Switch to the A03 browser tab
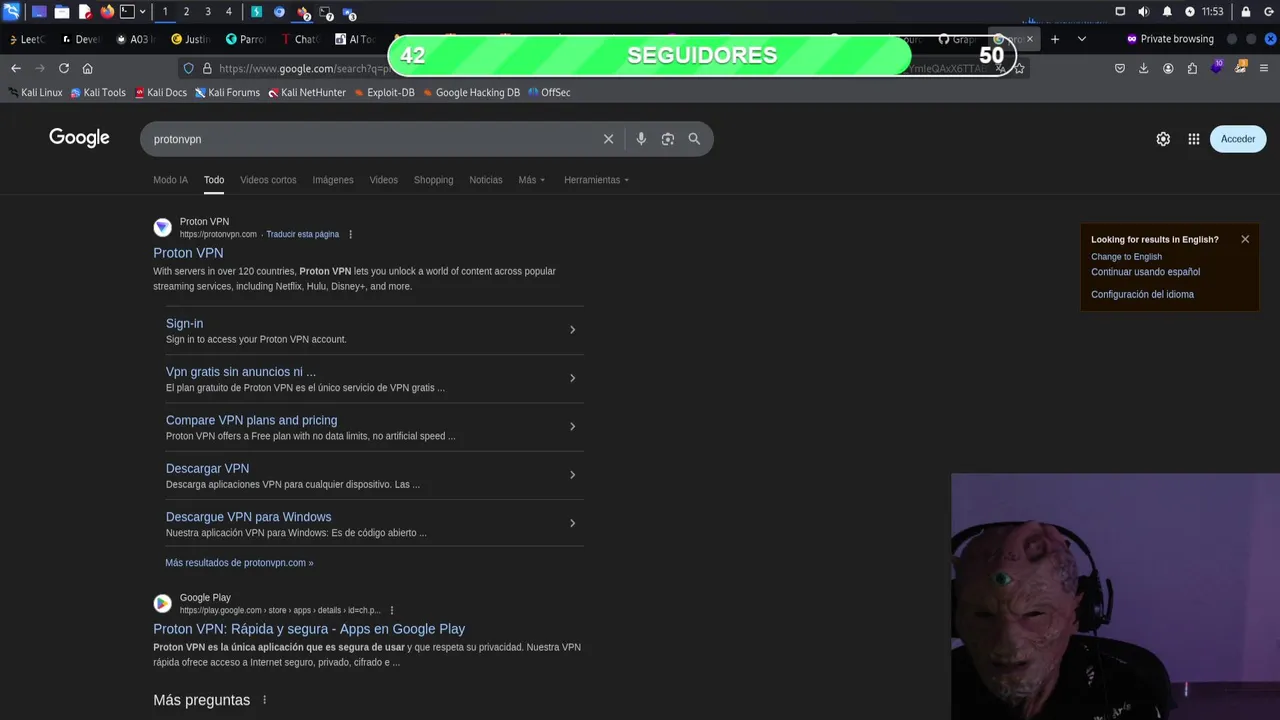This screenshot has height=720, width=1280. [135, 39]
